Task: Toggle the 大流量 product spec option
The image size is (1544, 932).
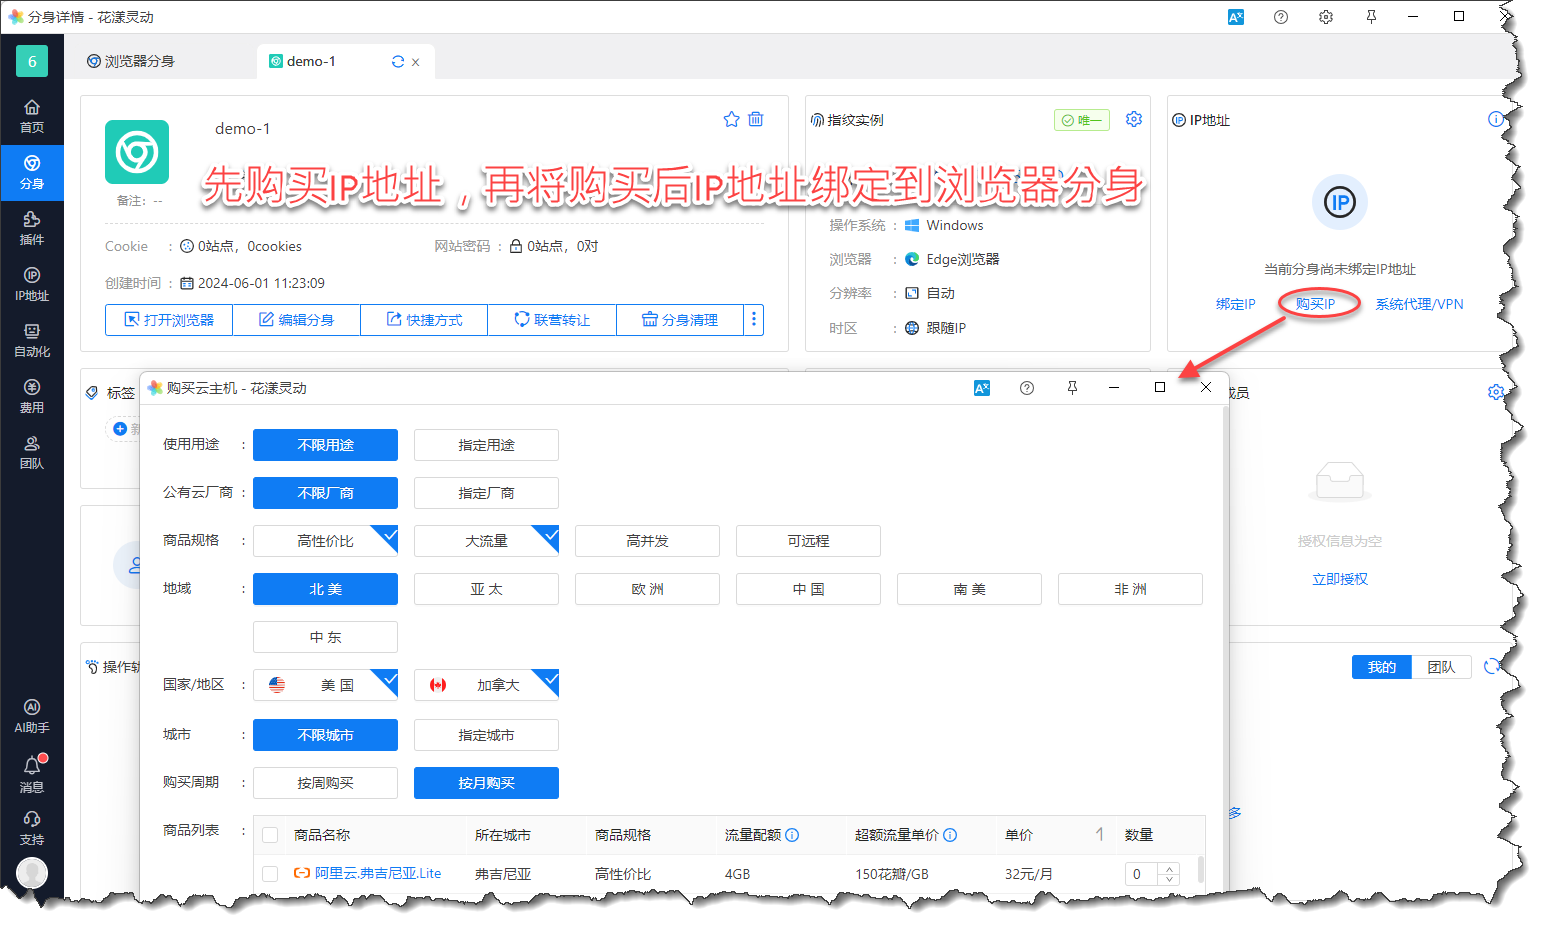Action: 486,541
